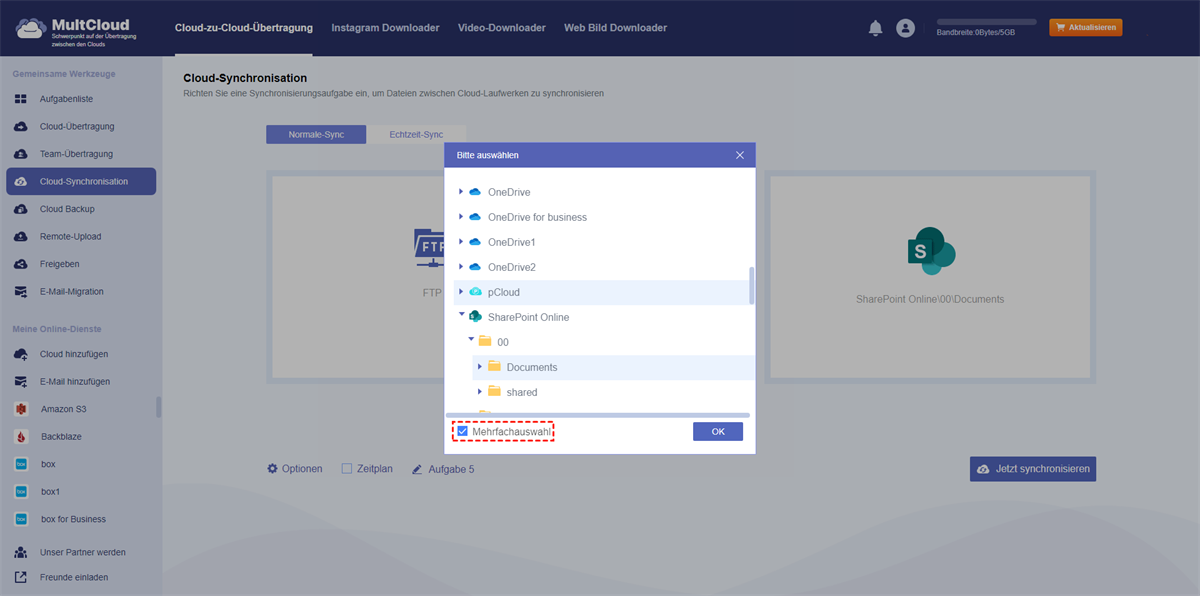Click the Backblaze flame icon
The image size is (1200, 596).
(x=21, y=437)
